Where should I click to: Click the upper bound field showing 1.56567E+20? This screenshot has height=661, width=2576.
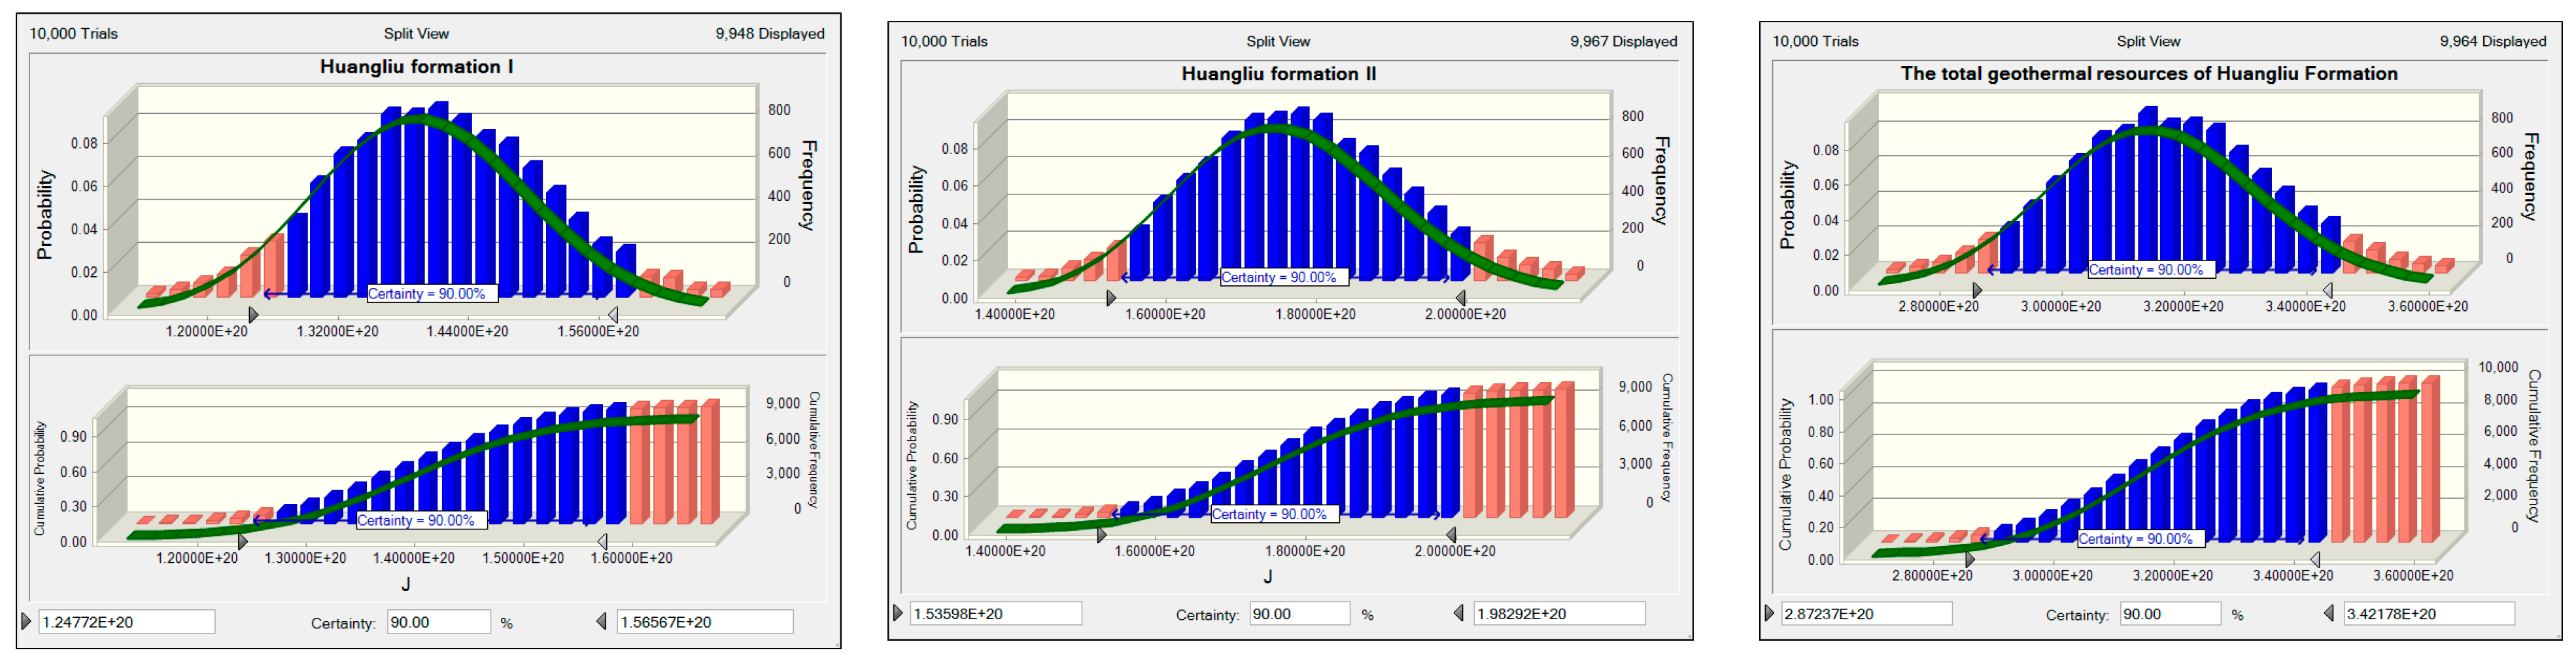tap(705, 622)
